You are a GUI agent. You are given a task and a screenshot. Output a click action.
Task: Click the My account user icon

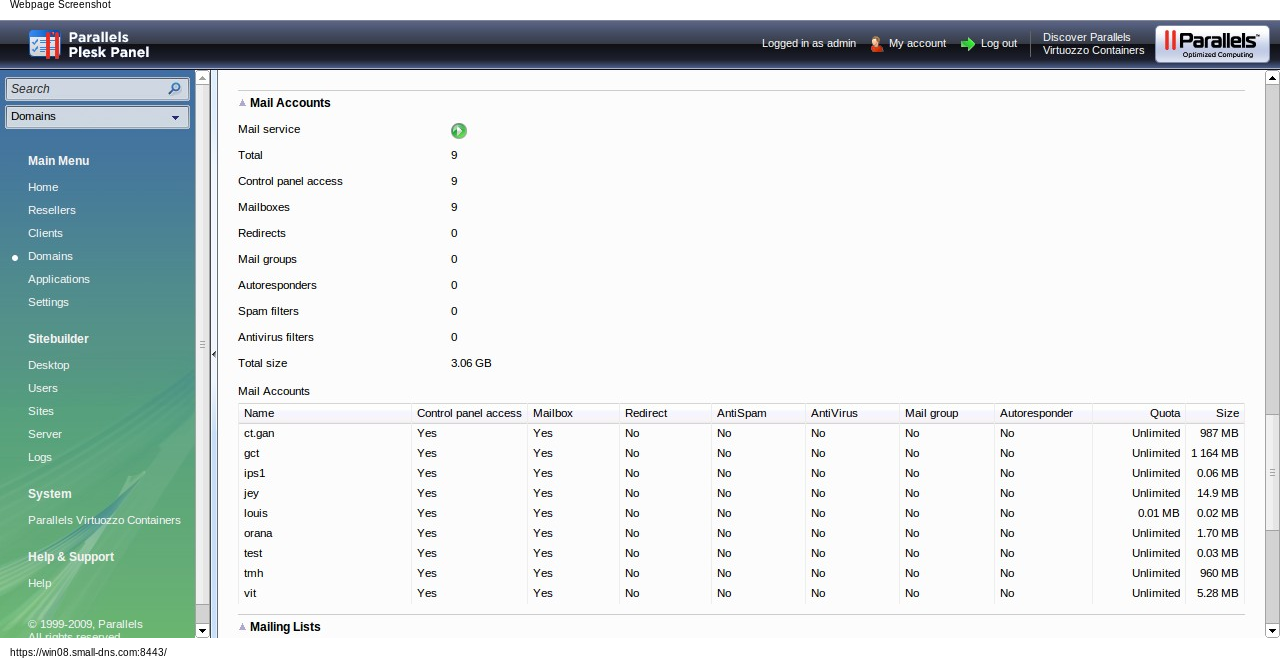click(877, 44)
